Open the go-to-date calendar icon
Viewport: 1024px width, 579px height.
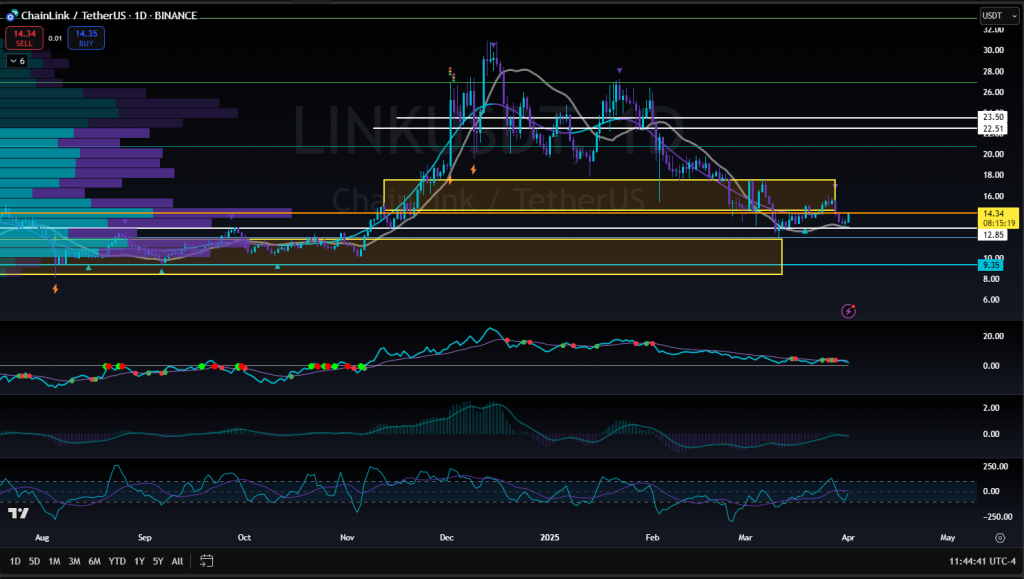[206, 561]
